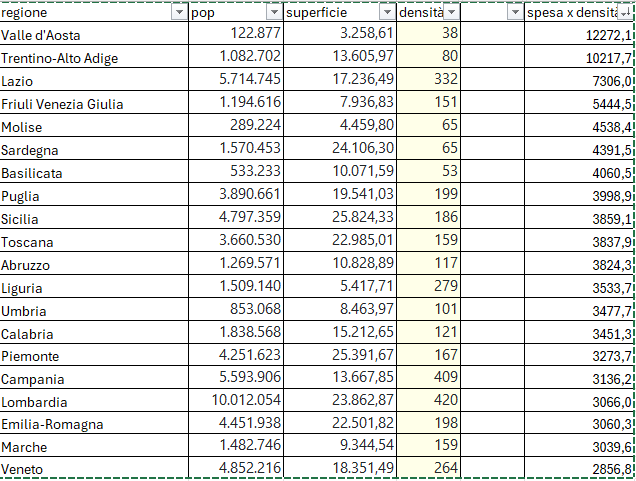The width and height of the screenshot is (636, 481).
Task: Select the Valle d'Aosta cell
Action: 94,35
